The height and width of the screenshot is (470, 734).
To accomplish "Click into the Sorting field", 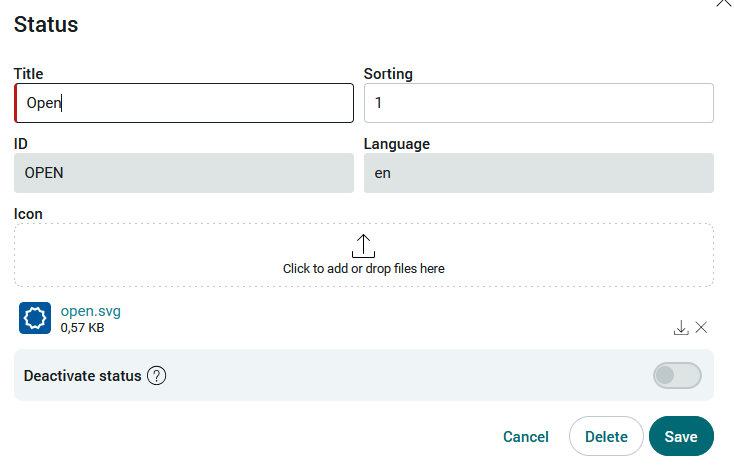I will click(539, 103).
